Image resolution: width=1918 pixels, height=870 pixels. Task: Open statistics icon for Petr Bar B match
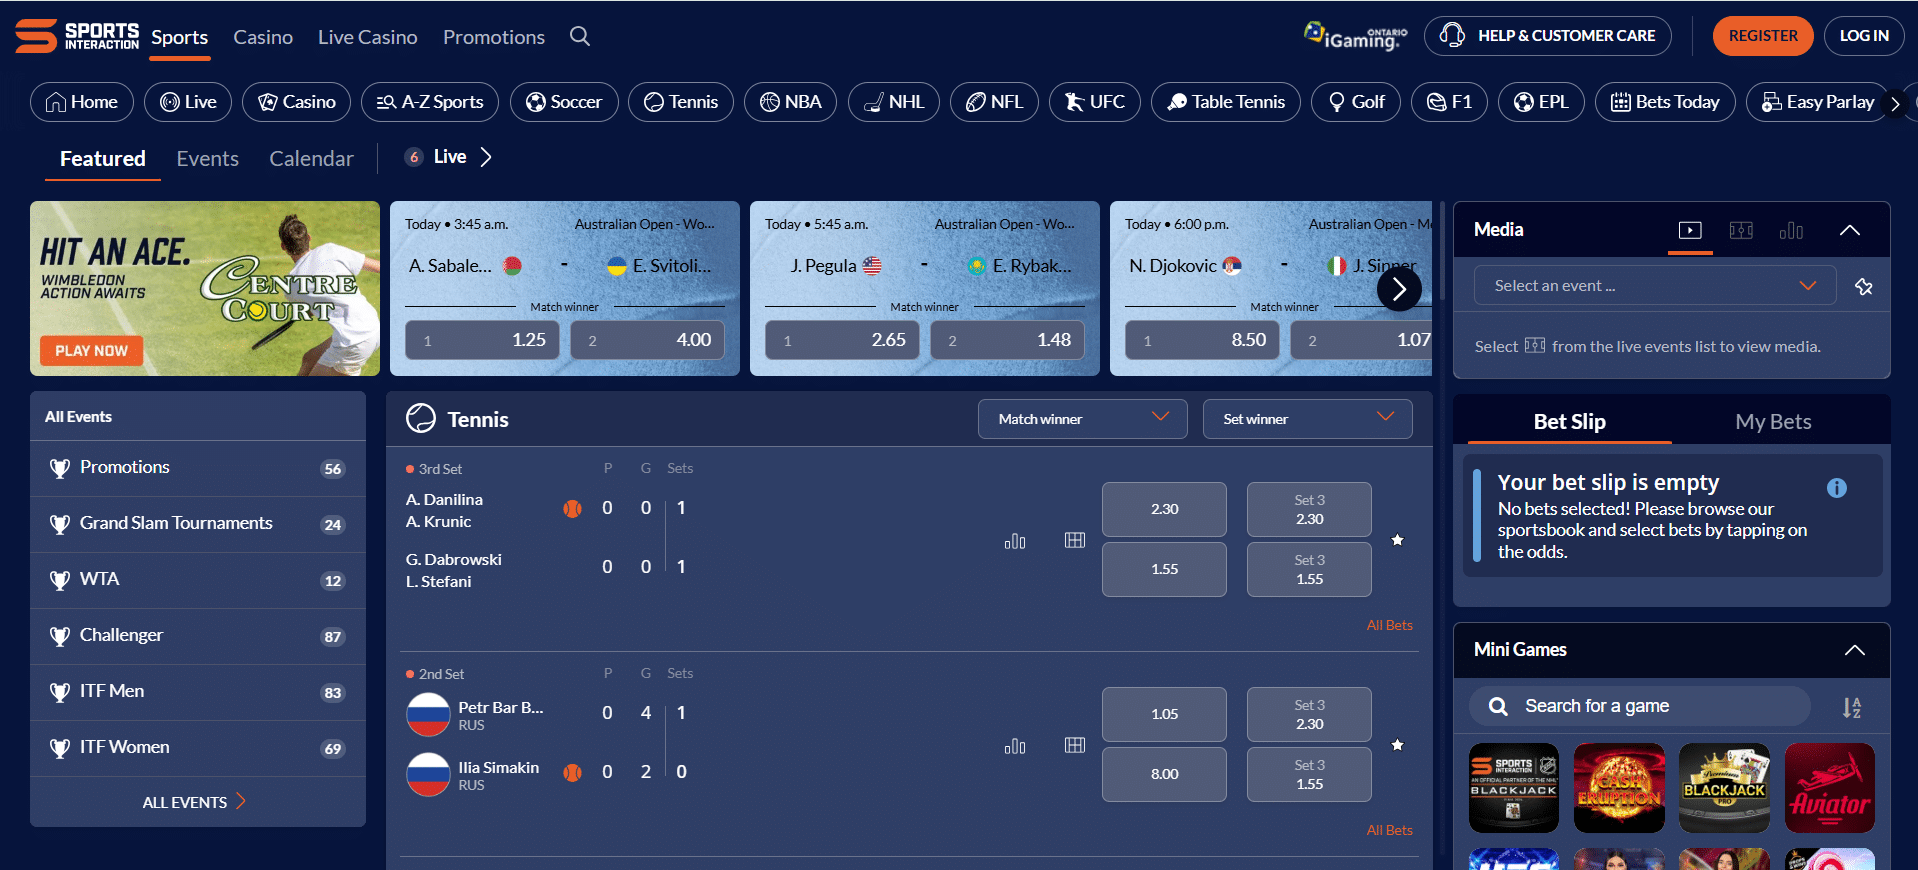point(1015,746)
